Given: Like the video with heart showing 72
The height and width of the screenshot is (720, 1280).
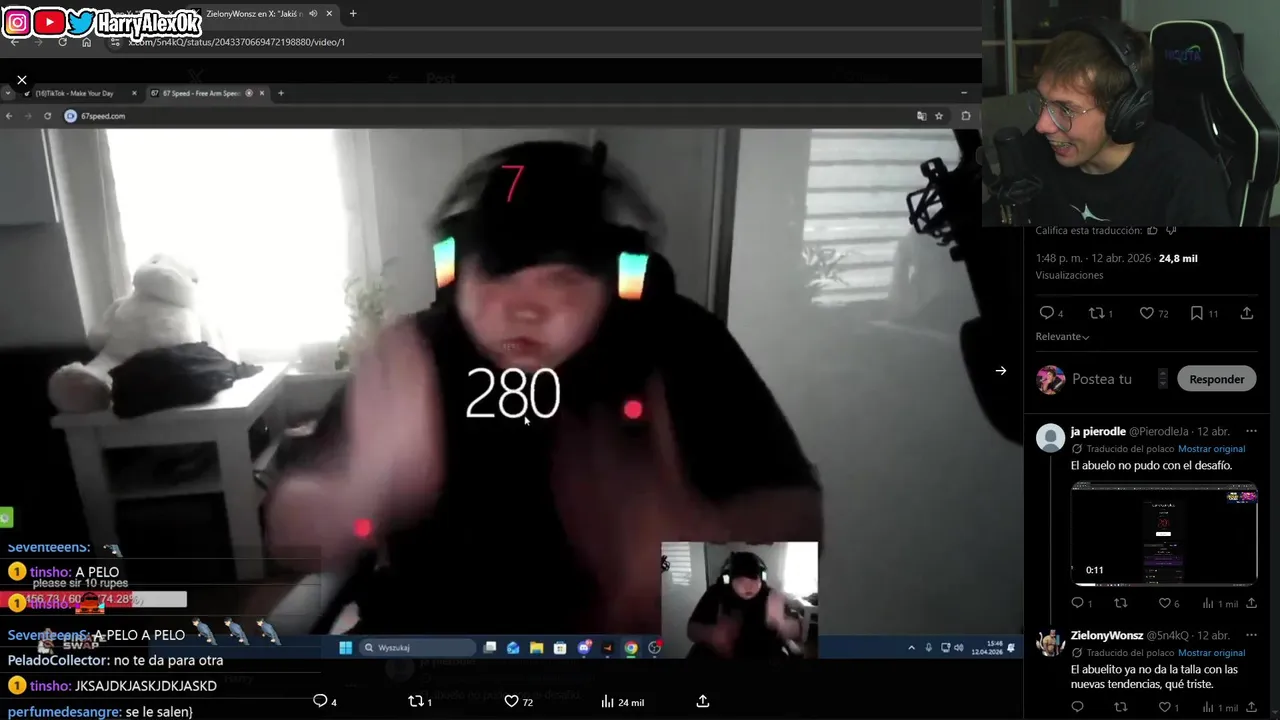Looking at the screenshot, I should [511, 701].
